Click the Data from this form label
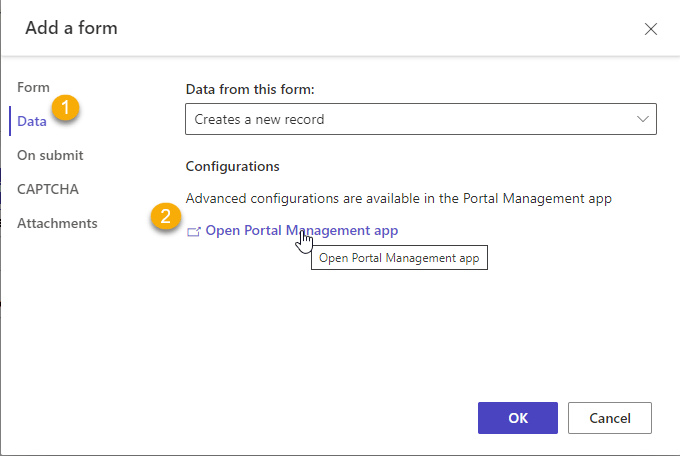This screenshot has height=456, width=680. (250, 89)
